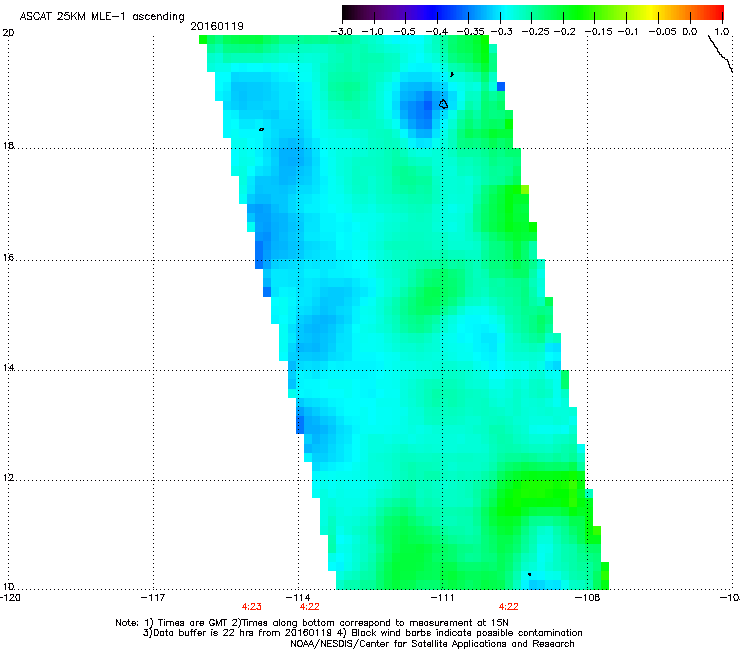Click the "-1.0" color scale label
Screen dimensions: 740x650
coord(372,32)
